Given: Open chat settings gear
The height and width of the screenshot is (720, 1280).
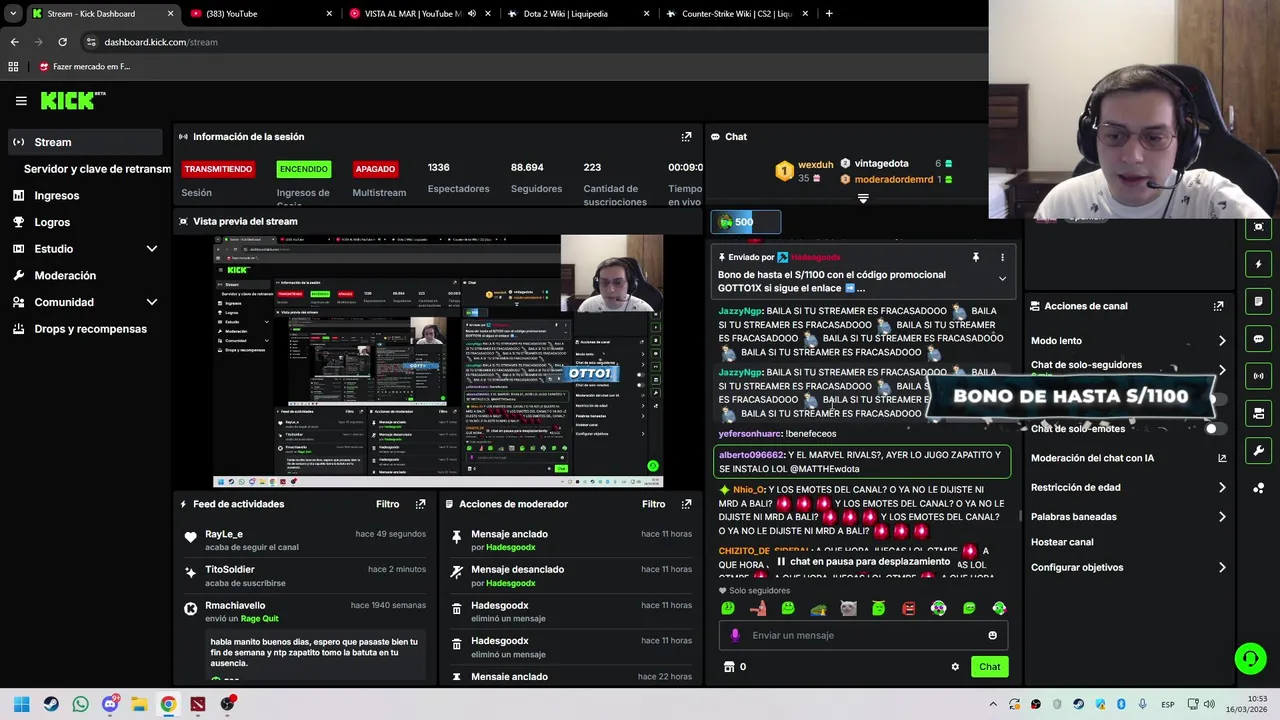Looking at the screenshot, I should tap(955, 667).
